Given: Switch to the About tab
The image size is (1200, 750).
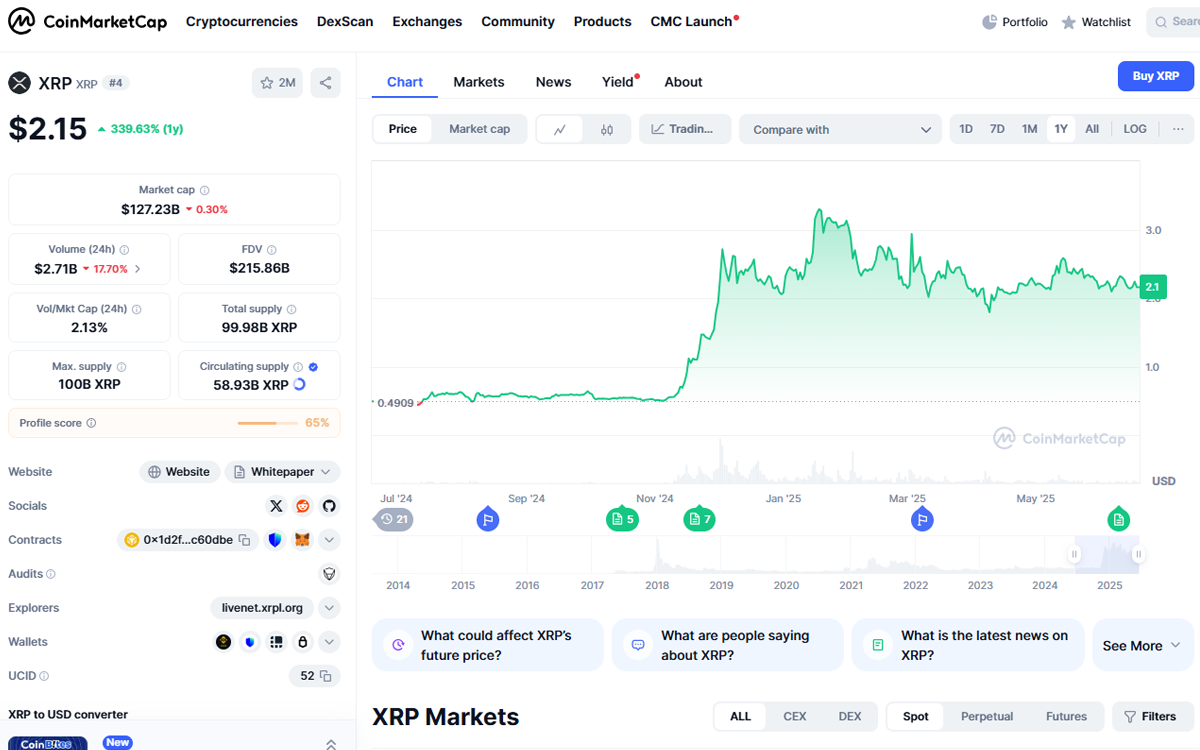Looking at the screenshot, I should (683, 82).
